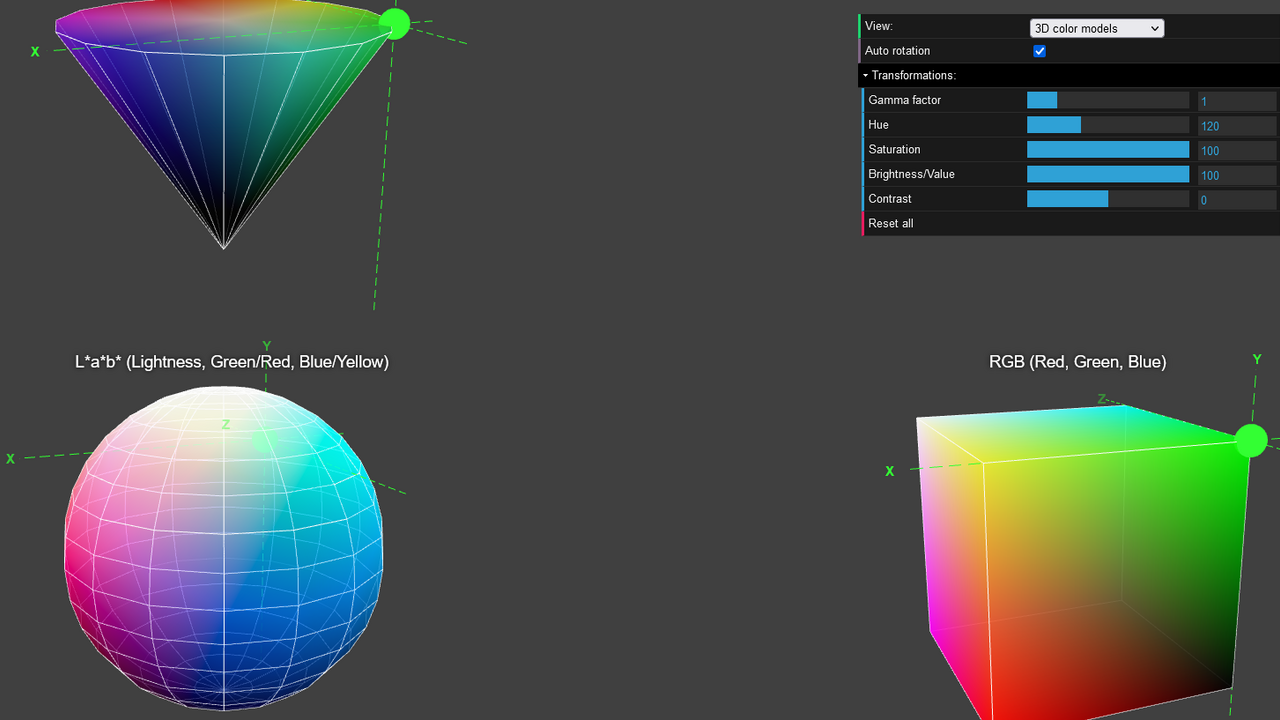Image resolution: width=1280 pixels, height=720 pixels.
Task: Click the Hue slider bar
Action: coord(1107,125)
